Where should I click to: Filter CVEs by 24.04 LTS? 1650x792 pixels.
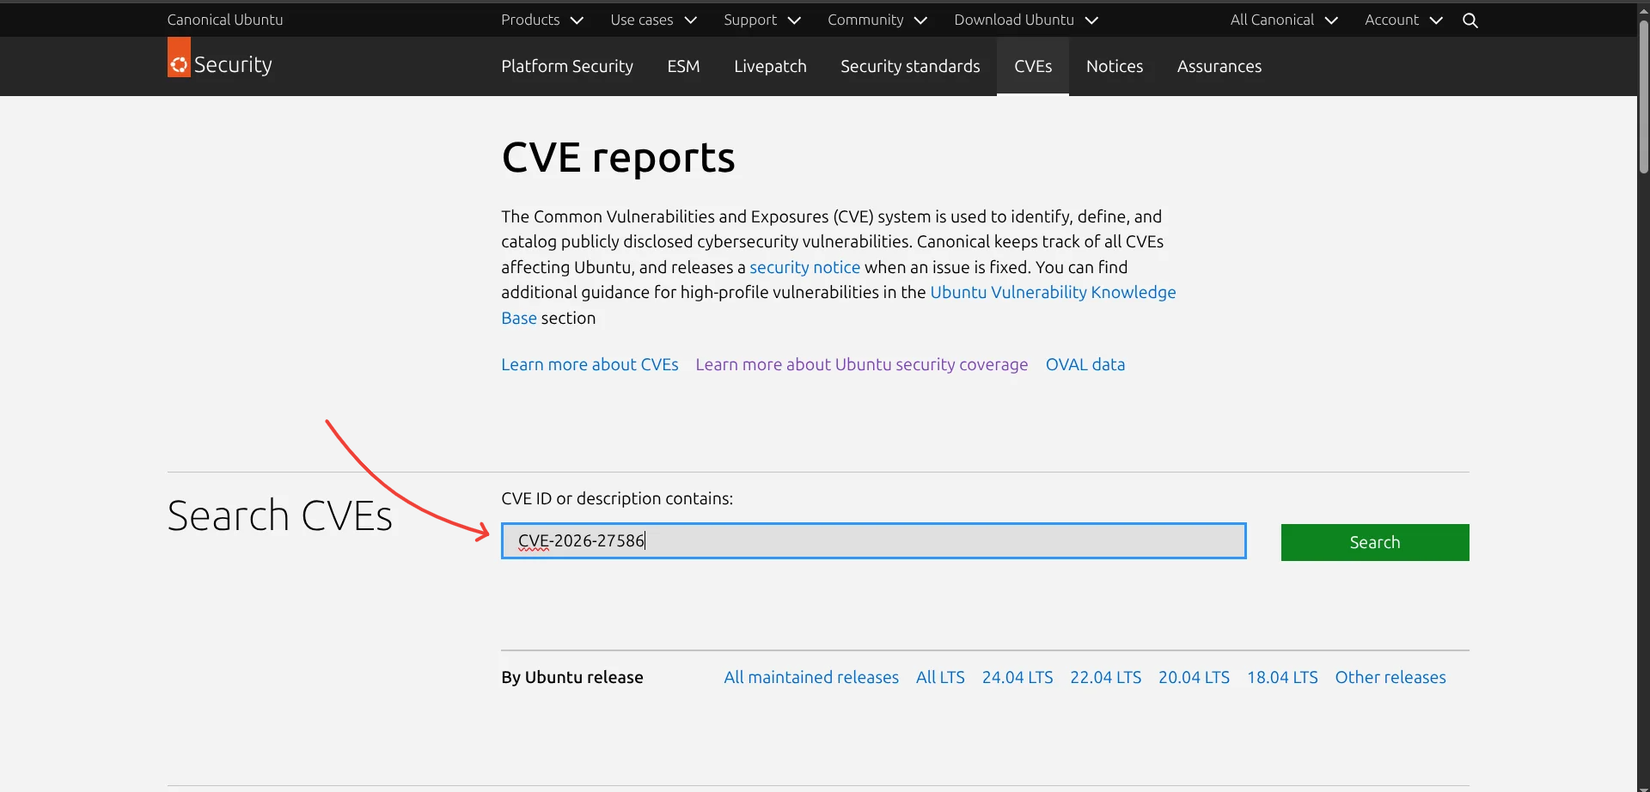click(1018, 677)
